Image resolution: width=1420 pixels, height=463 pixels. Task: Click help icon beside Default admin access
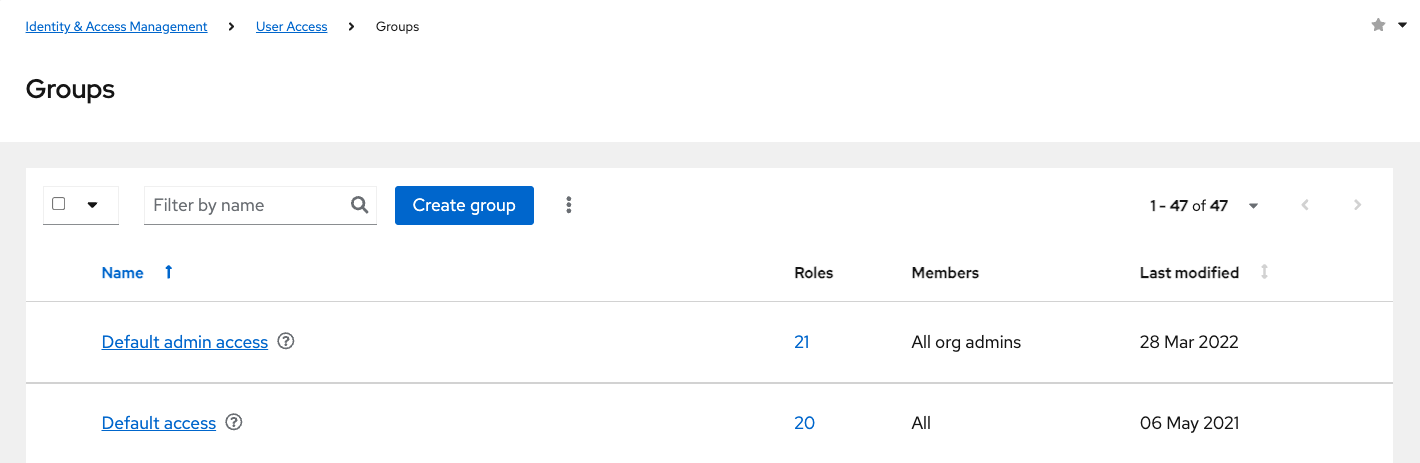click(x=286, y=341)
